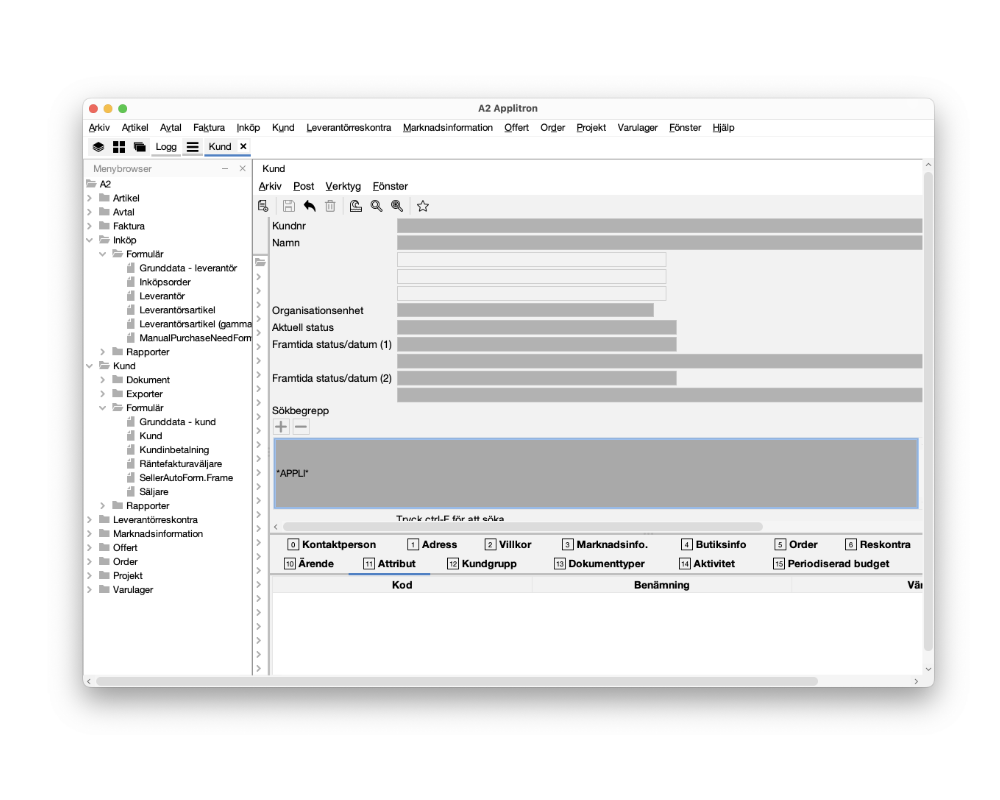Select the Periodiserad budget tab
The width and height of the screenshot is (1000, 800).
[831, 564]
